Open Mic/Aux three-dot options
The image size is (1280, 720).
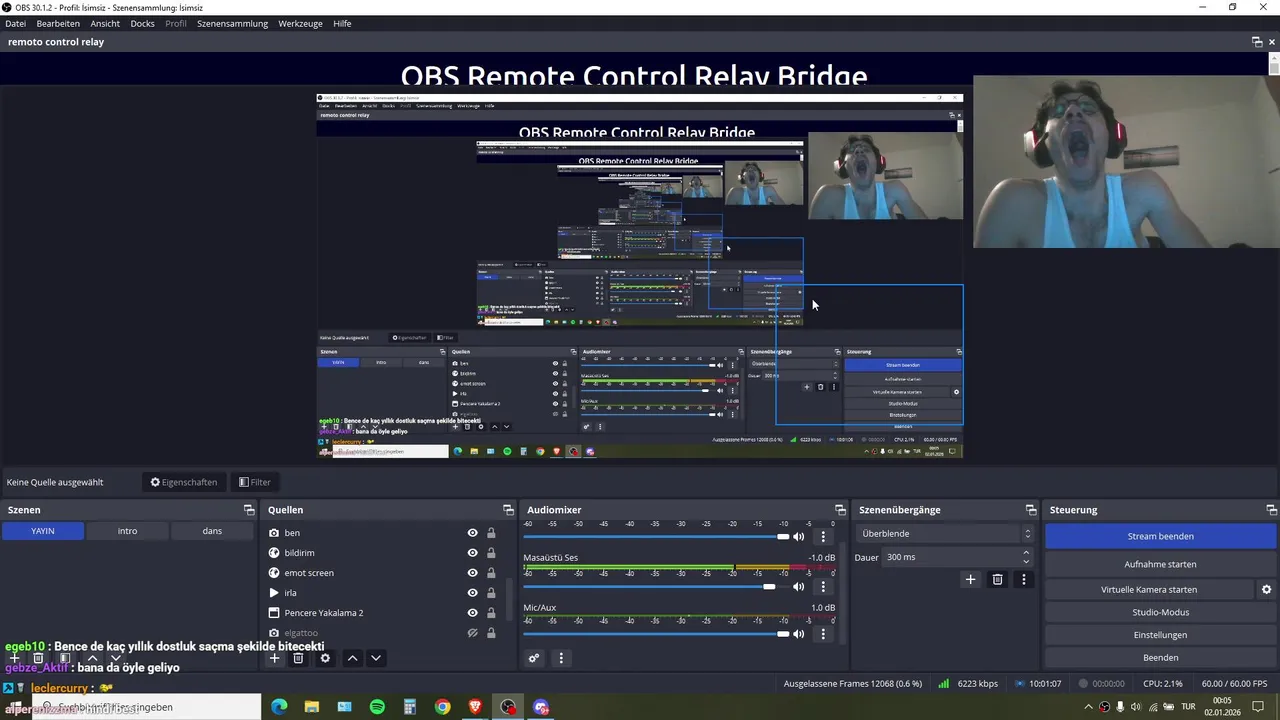pyautogui.click(x=823, y=633)
